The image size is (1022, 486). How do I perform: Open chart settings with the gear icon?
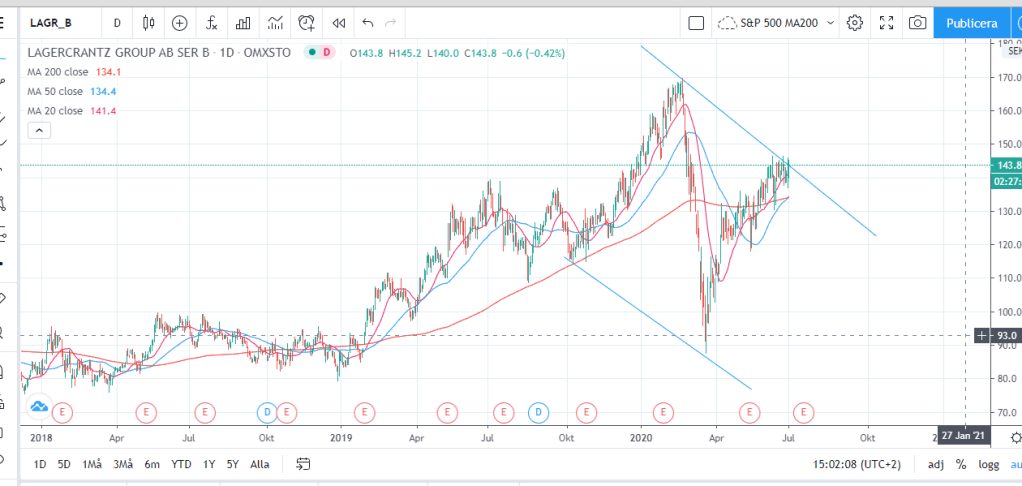tap(854, 22)
